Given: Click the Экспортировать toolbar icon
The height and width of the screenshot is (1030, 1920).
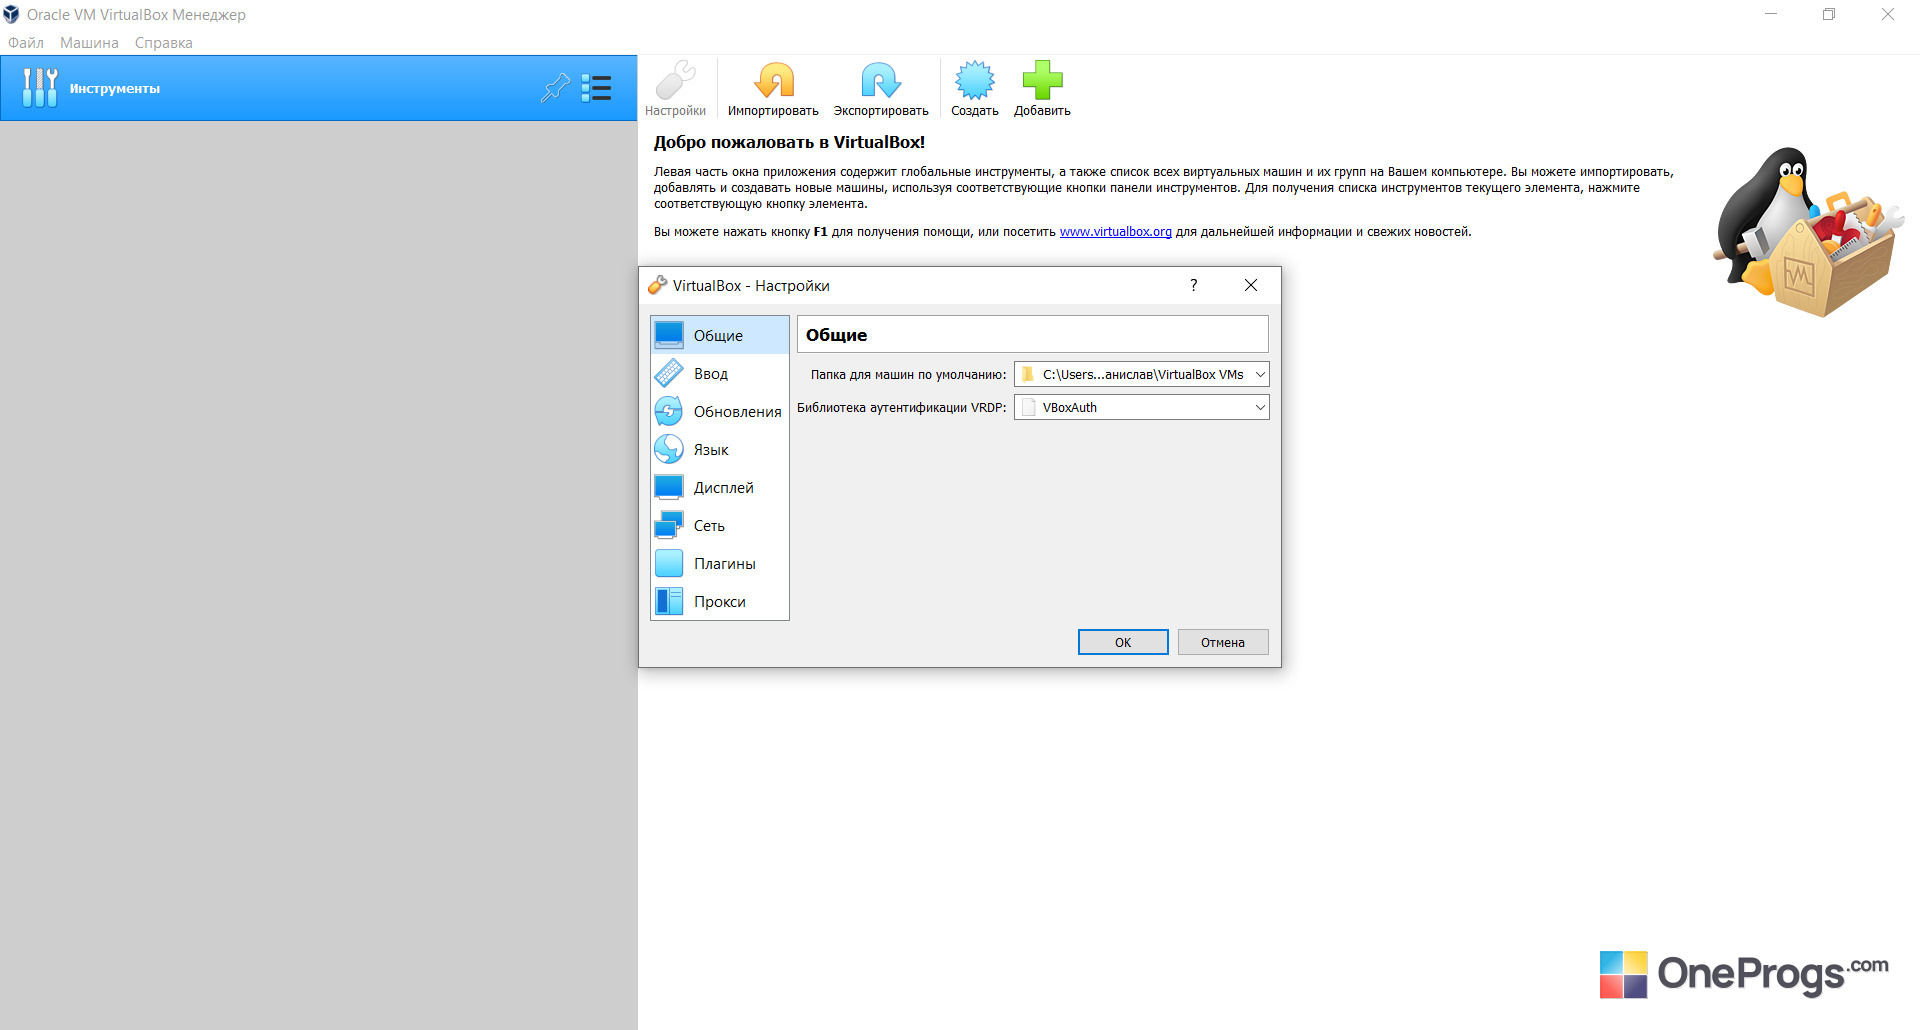Looking at the screenshot, I should pyautogui.click(x=881, y=80).
